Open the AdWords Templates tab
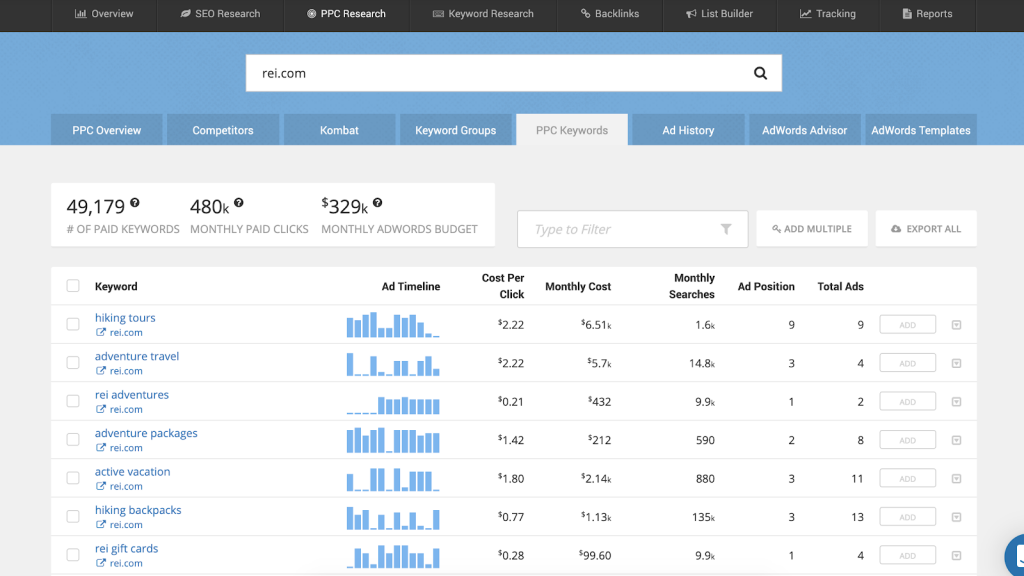The width and height of the screenshot is (1024, 576). 921,130
